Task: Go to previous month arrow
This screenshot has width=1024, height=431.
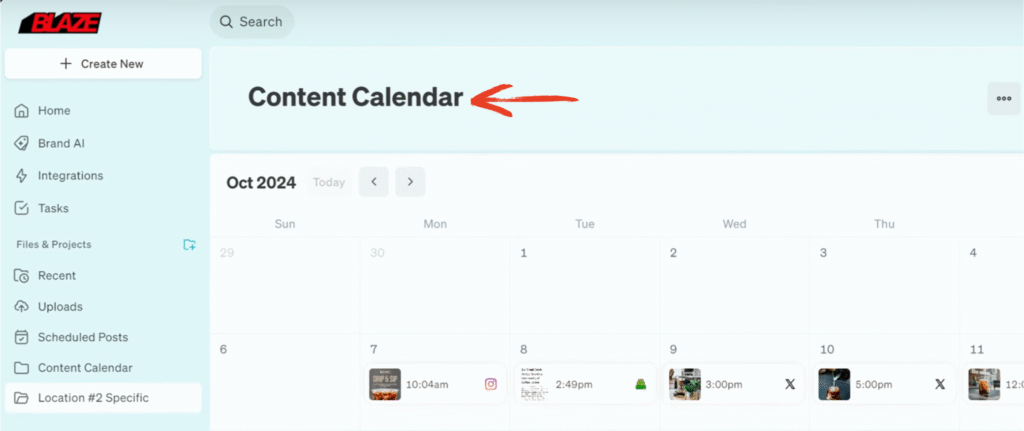Action: coord(374,182)
